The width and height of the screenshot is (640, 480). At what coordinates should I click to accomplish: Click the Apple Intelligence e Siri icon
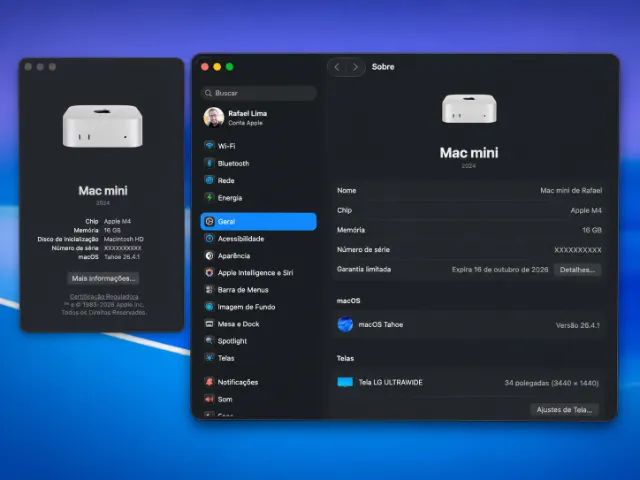click(x=209, y=273)
